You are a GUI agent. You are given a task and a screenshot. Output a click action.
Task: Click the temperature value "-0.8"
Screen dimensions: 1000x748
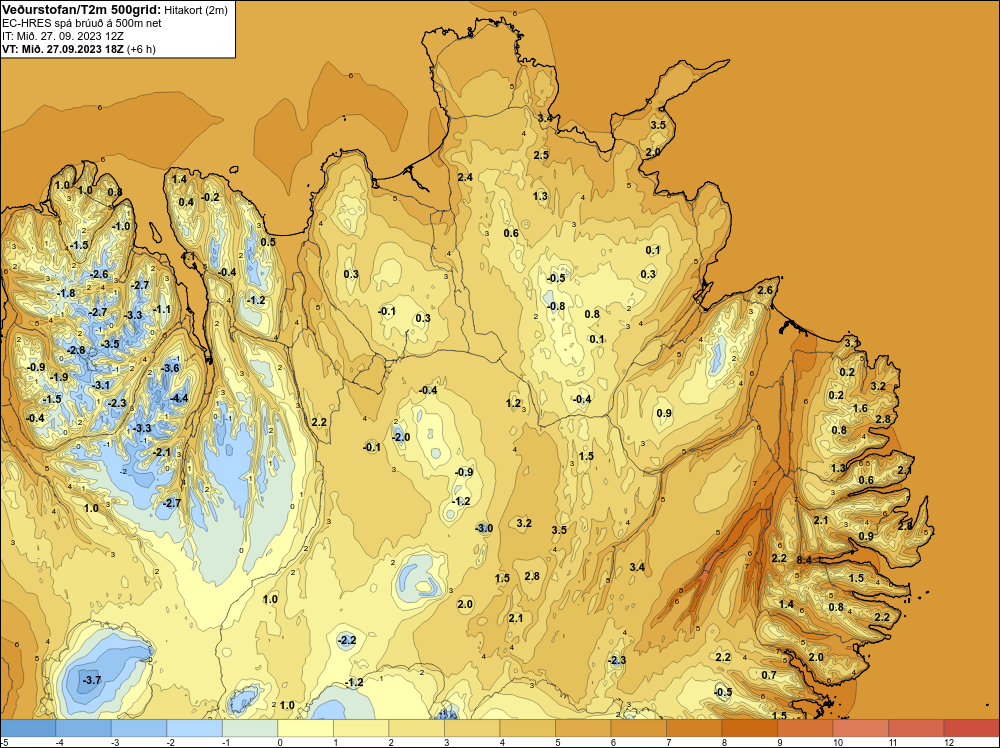(x=555, y=306)
